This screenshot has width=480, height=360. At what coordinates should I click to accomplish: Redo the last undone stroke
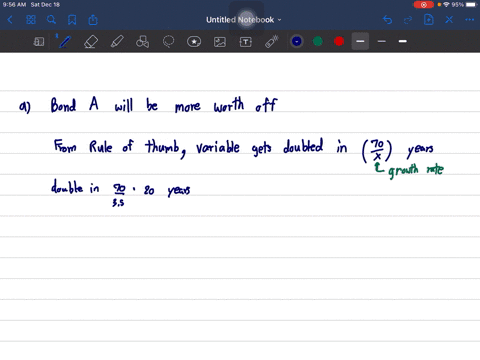click(408, 20)
